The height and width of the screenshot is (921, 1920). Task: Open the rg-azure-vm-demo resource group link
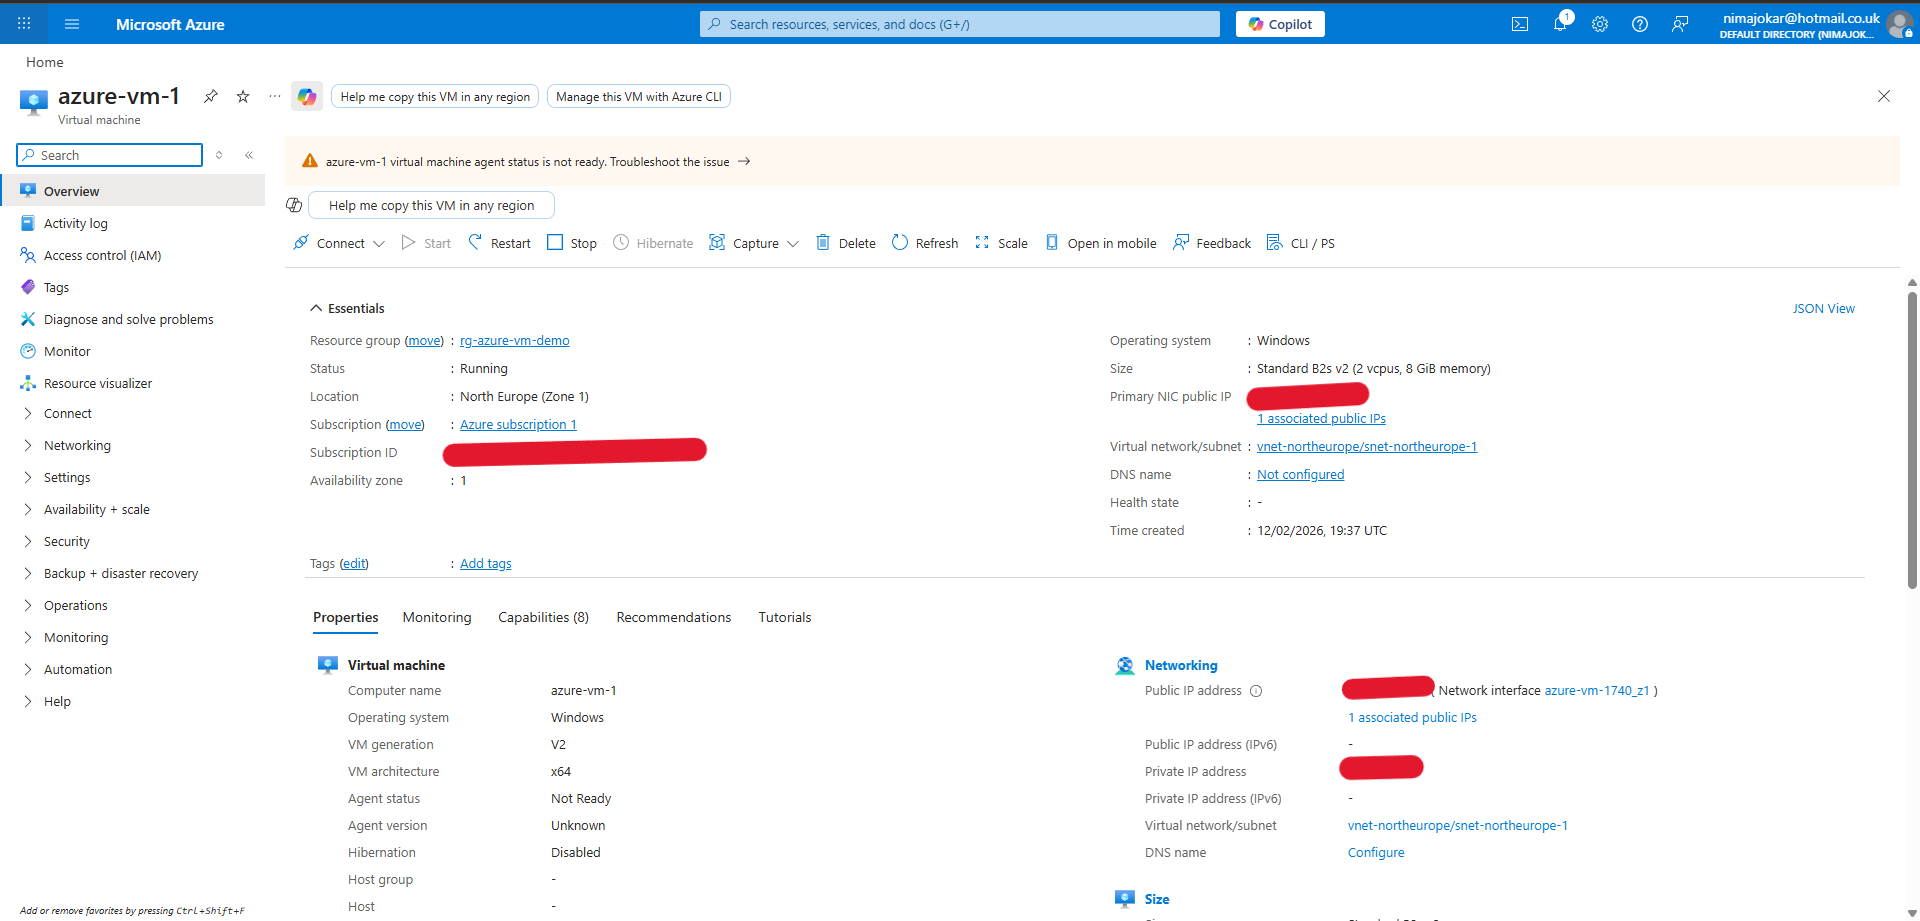pos(514,341)
